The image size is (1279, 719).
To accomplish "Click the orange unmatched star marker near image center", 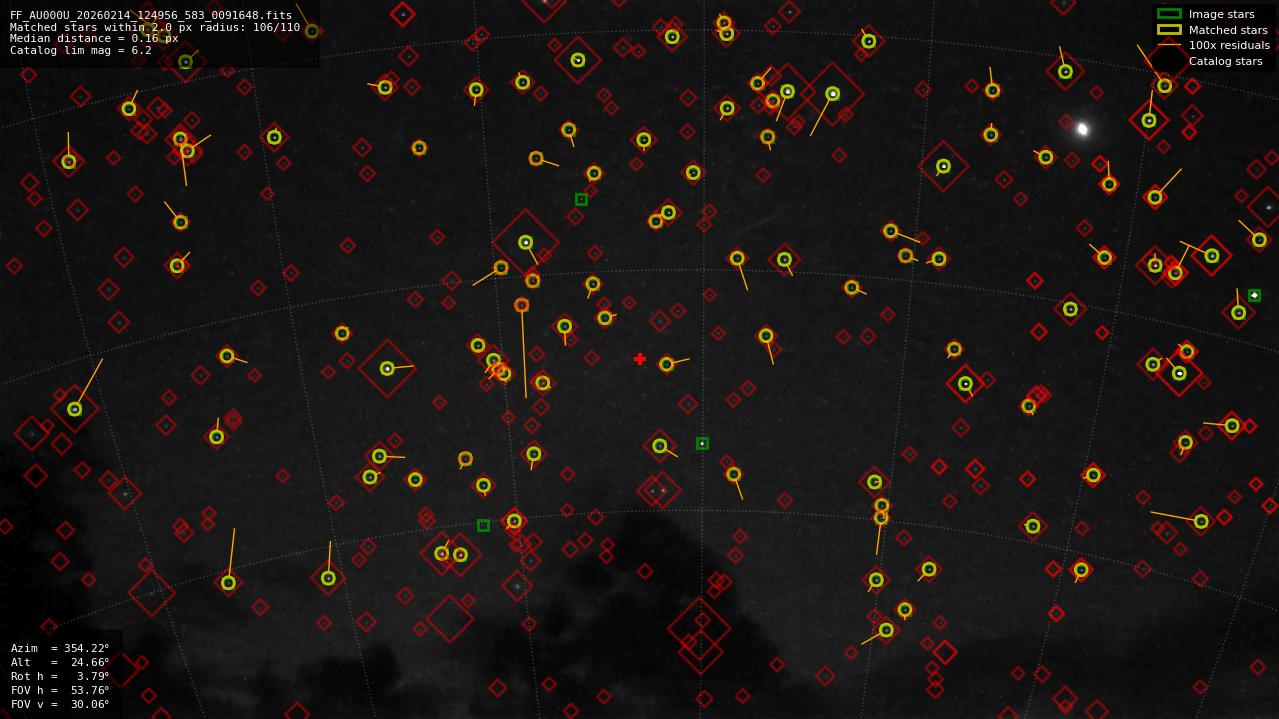I will pos(521,304).
